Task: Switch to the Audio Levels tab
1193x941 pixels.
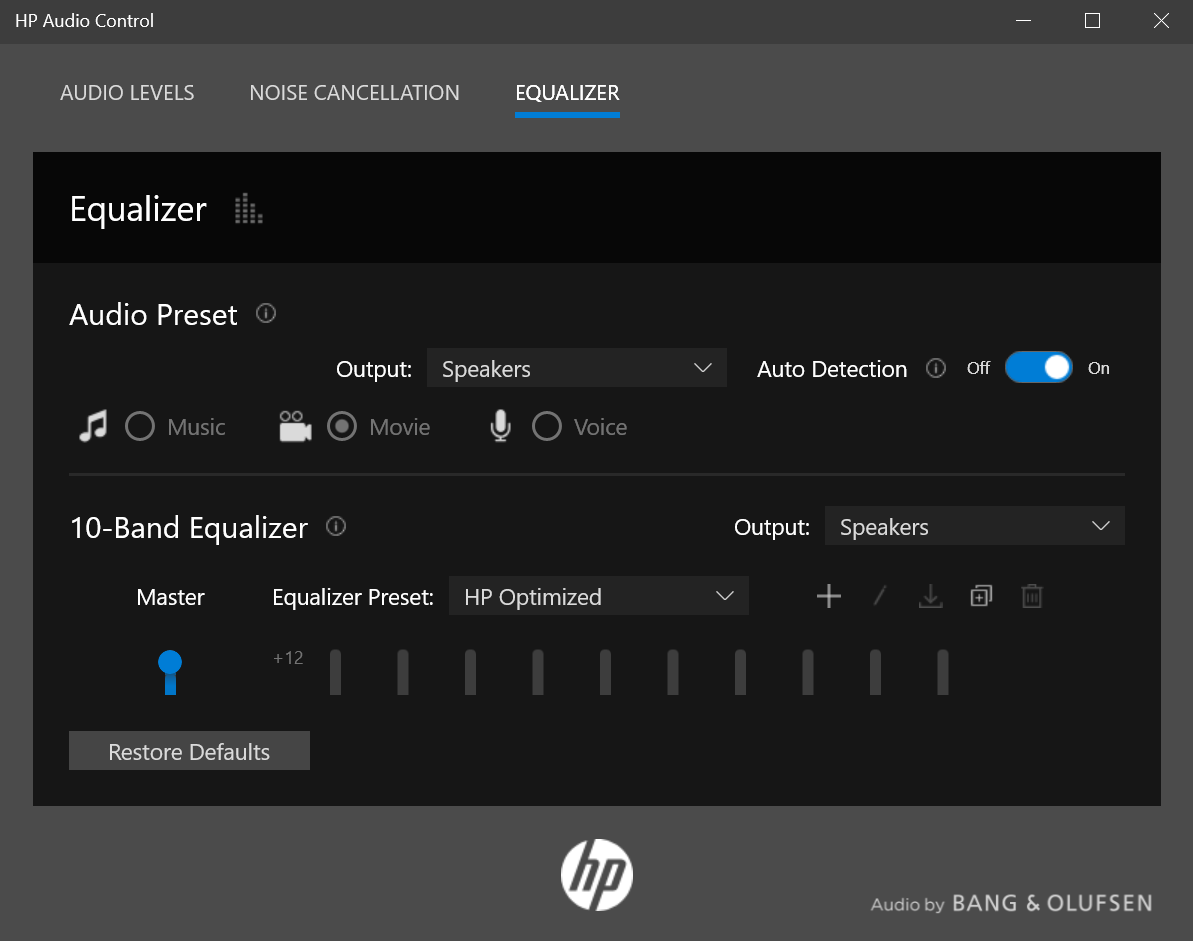Action: (127, 93)
